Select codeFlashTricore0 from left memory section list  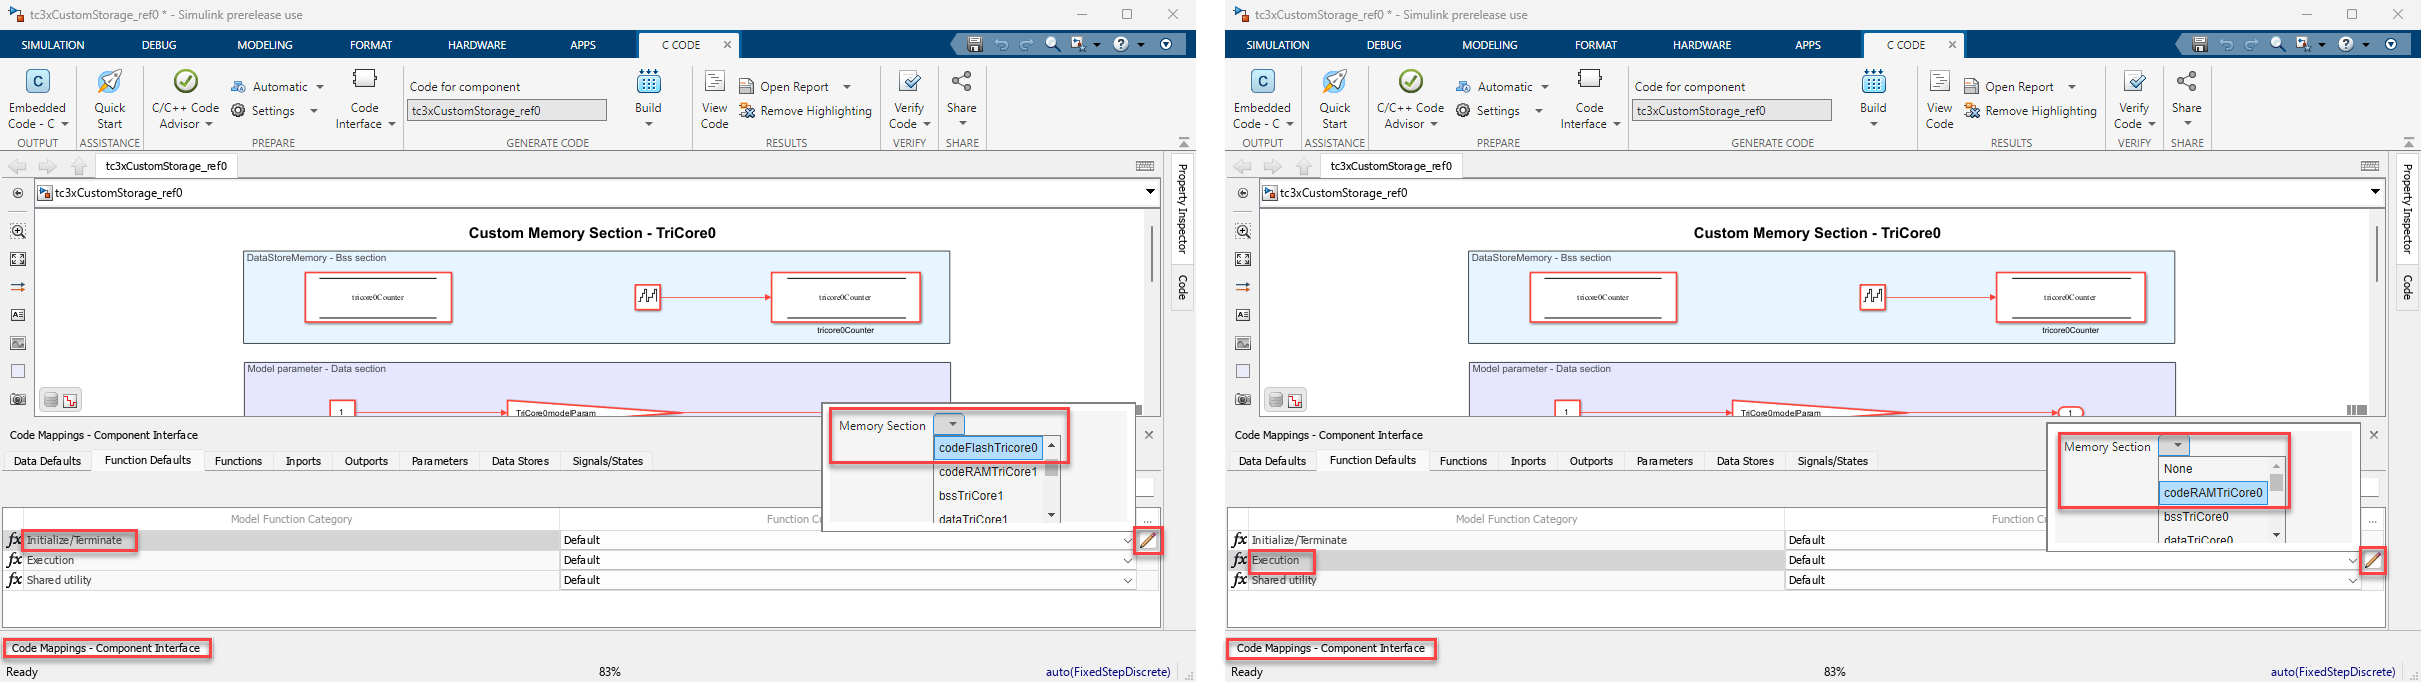pyautogui.click(x=987, y=448)
